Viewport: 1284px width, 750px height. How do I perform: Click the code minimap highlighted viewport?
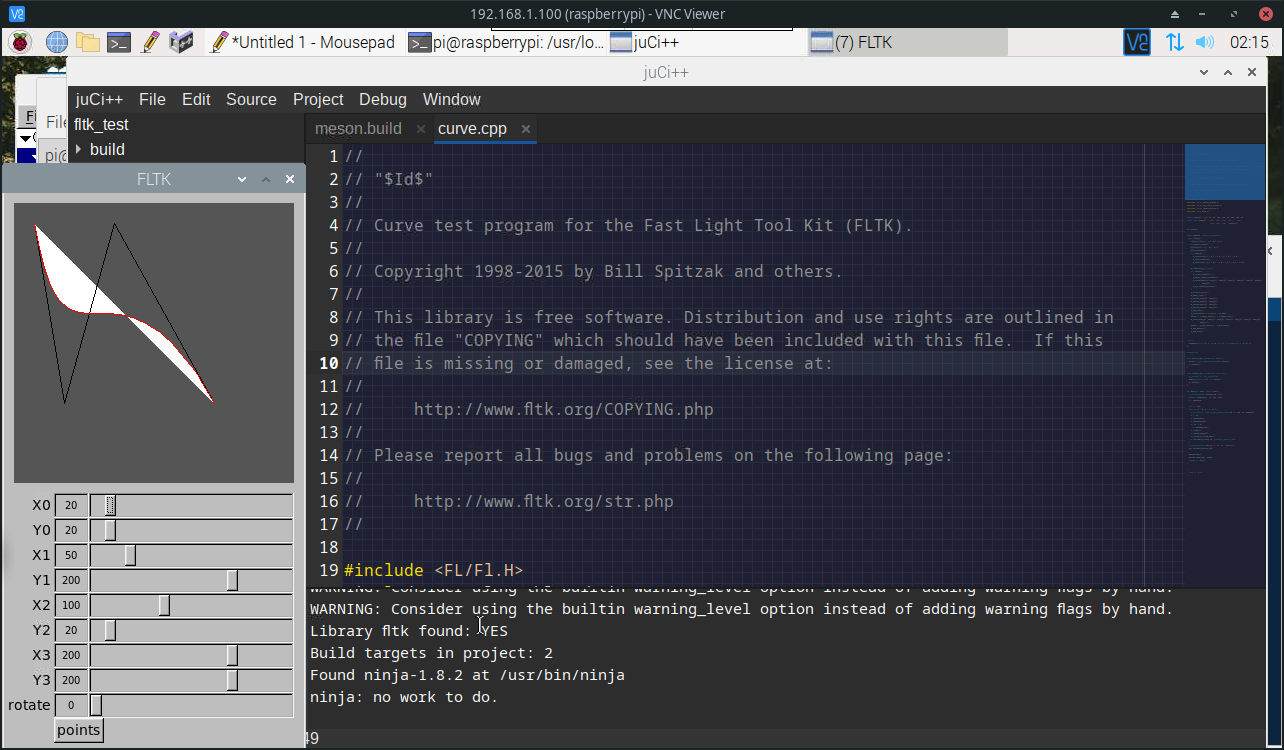(x=1224, y=172)
